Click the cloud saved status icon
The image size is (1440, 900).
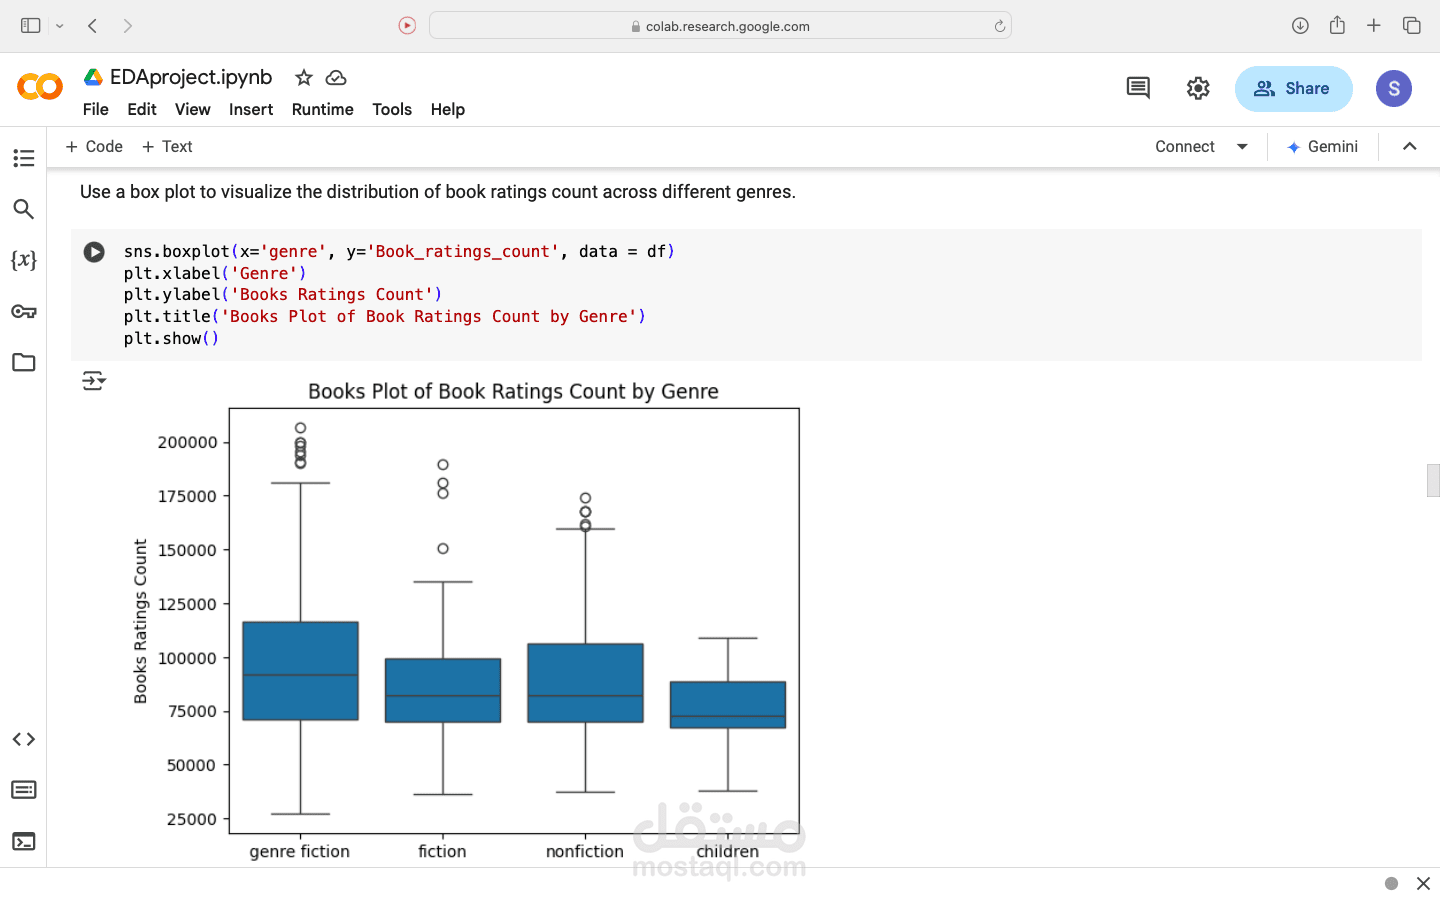click(x=336, y=77)
